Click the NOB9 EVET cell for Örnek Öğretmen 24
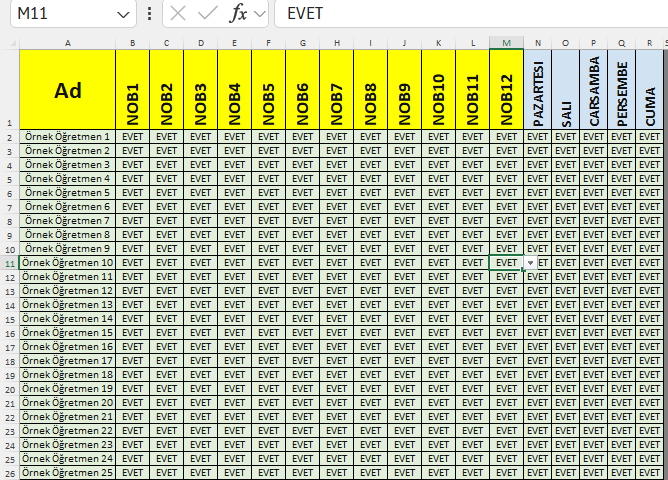The height and width of the screenshot is (480, 668). (x=404, y=459)
